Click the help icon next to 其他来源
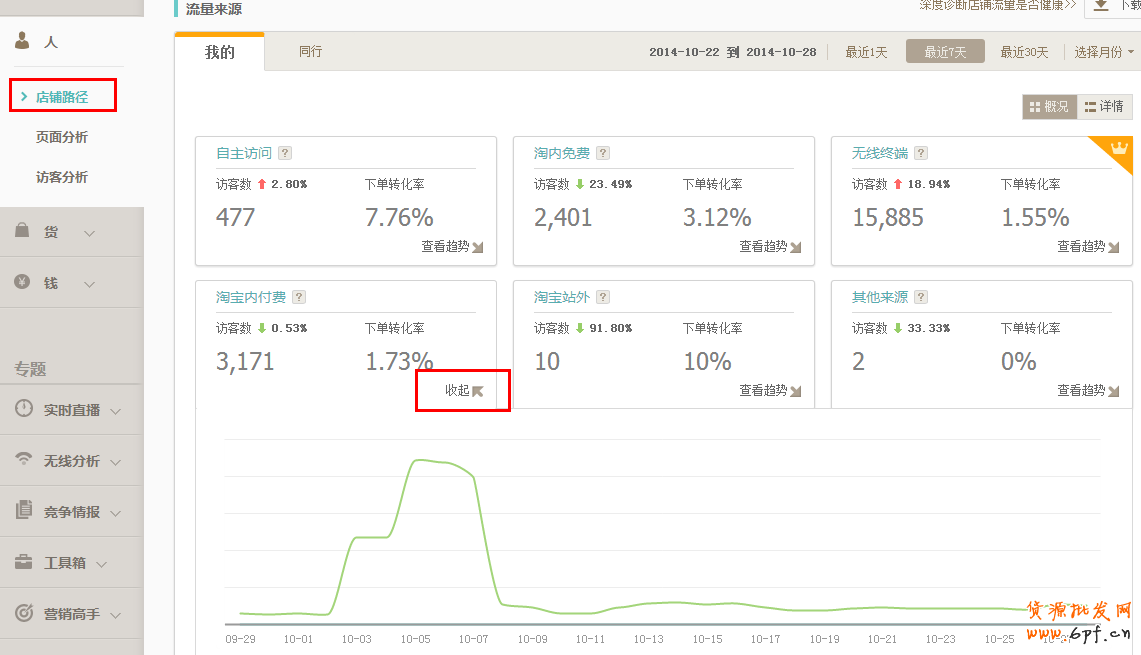1141x655 pixels. click(921, 297)
